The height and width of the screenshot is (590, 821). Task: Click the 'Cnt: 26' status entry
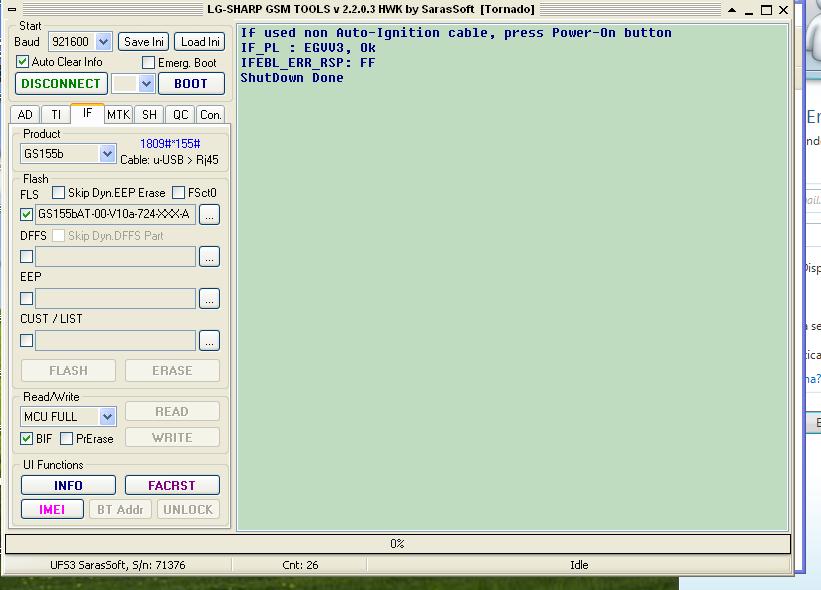point(300,565)
